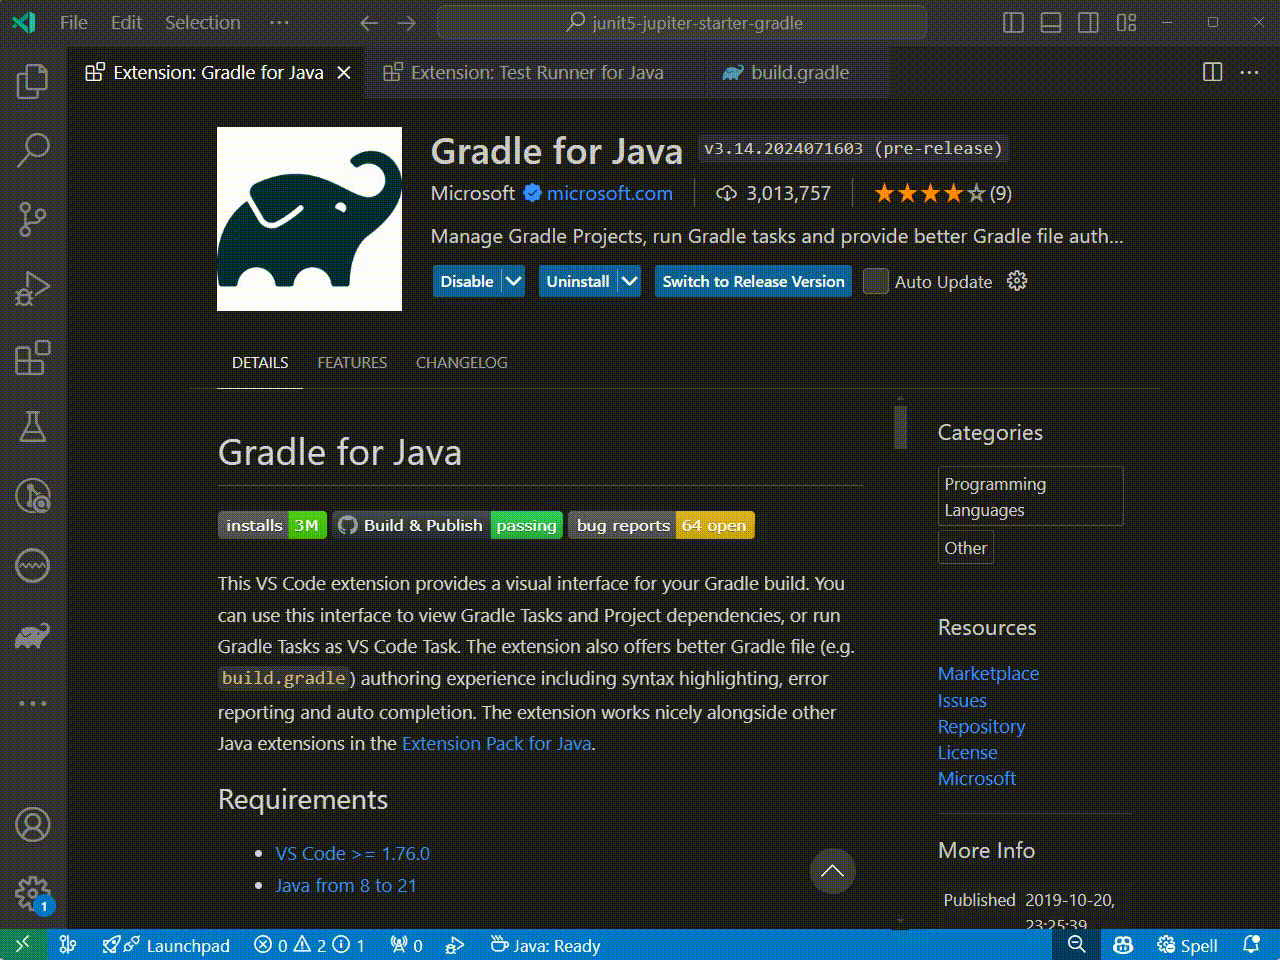Switch to the FEATURES tab
Screen dimensions: 1280x960
(x=352, y=362)
